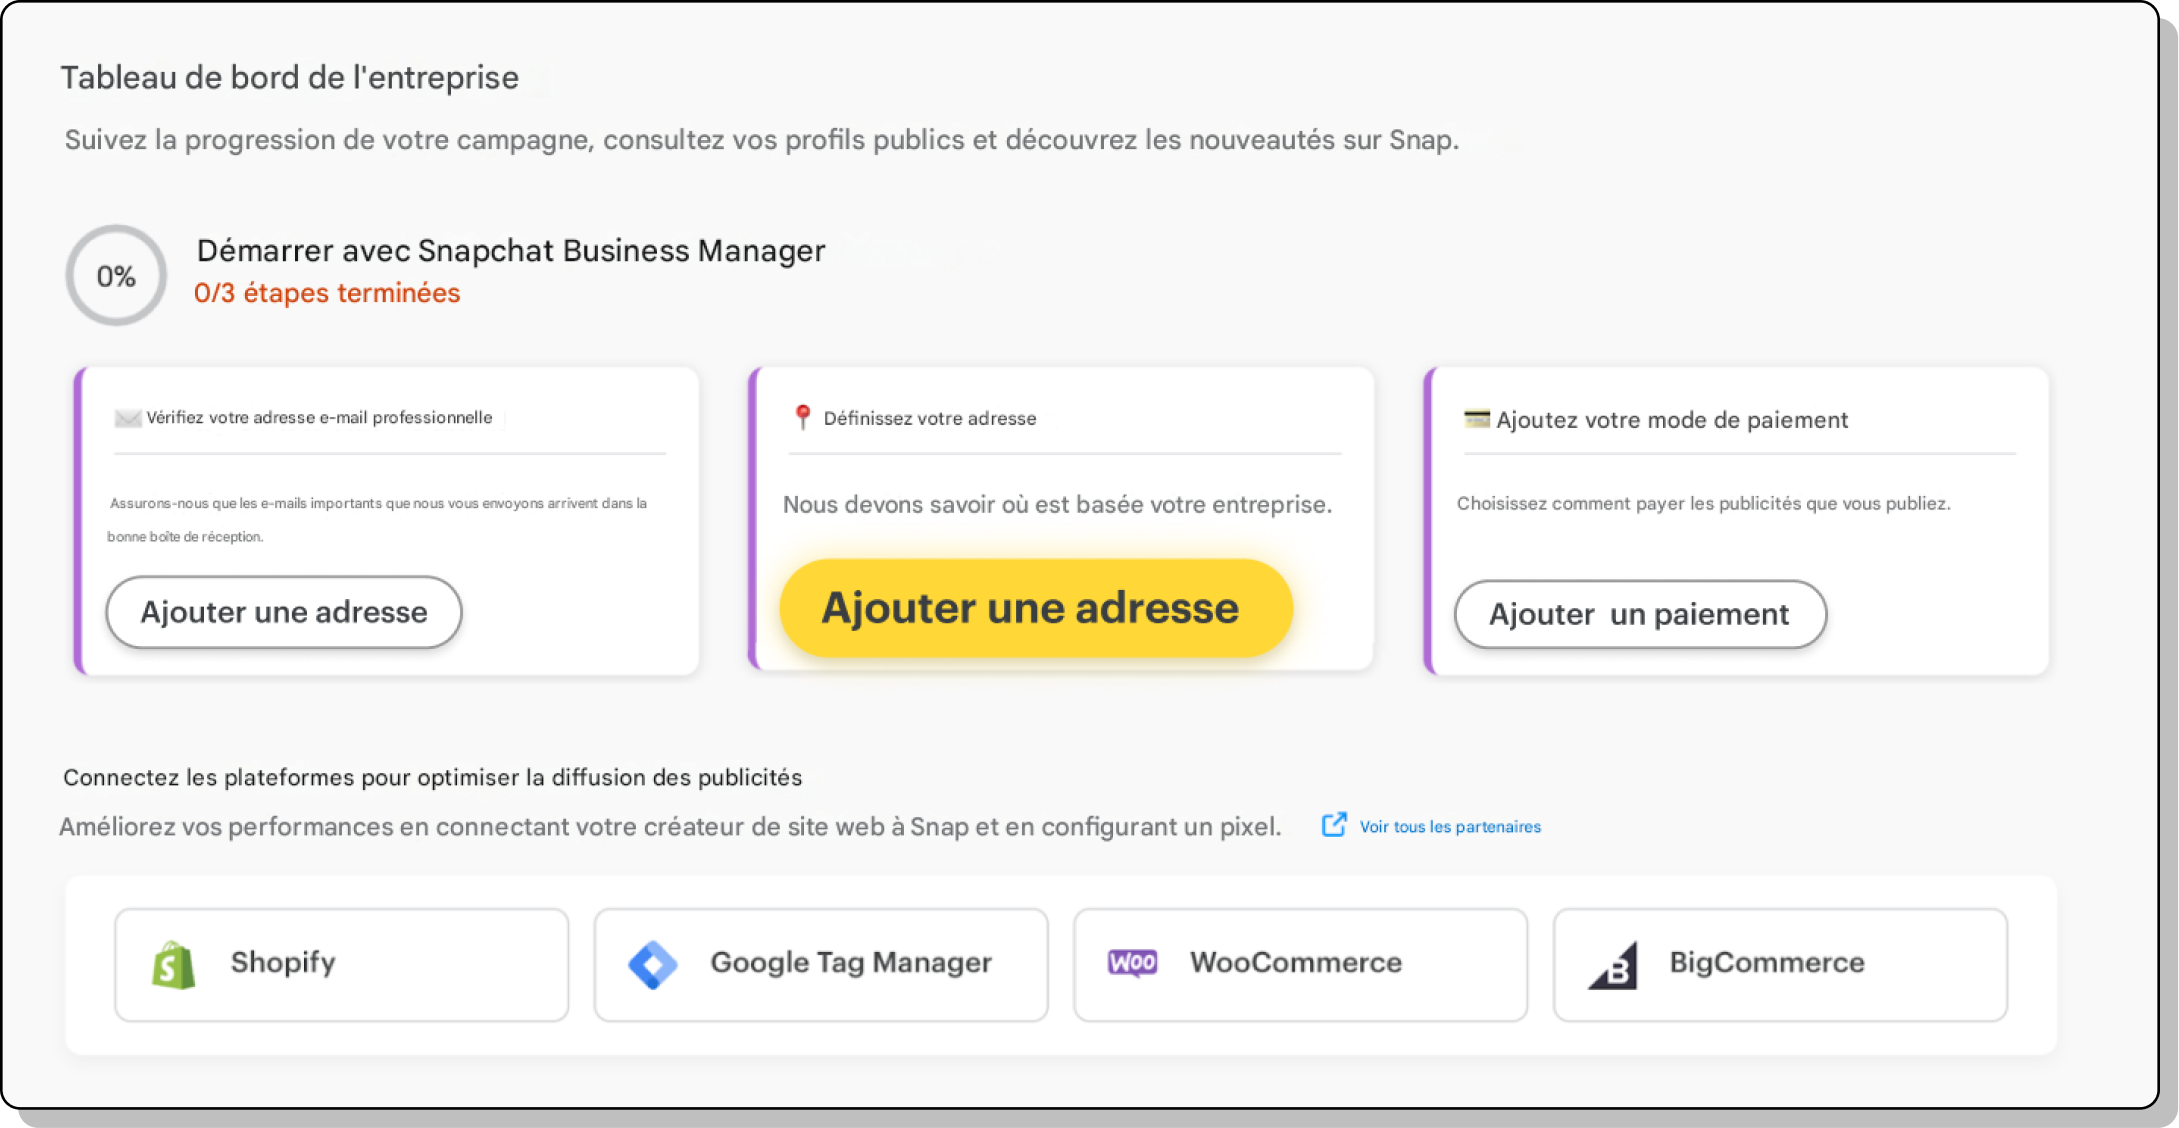
Task: Click the 0/3 étapes terminées text
Action: point(327,293)
